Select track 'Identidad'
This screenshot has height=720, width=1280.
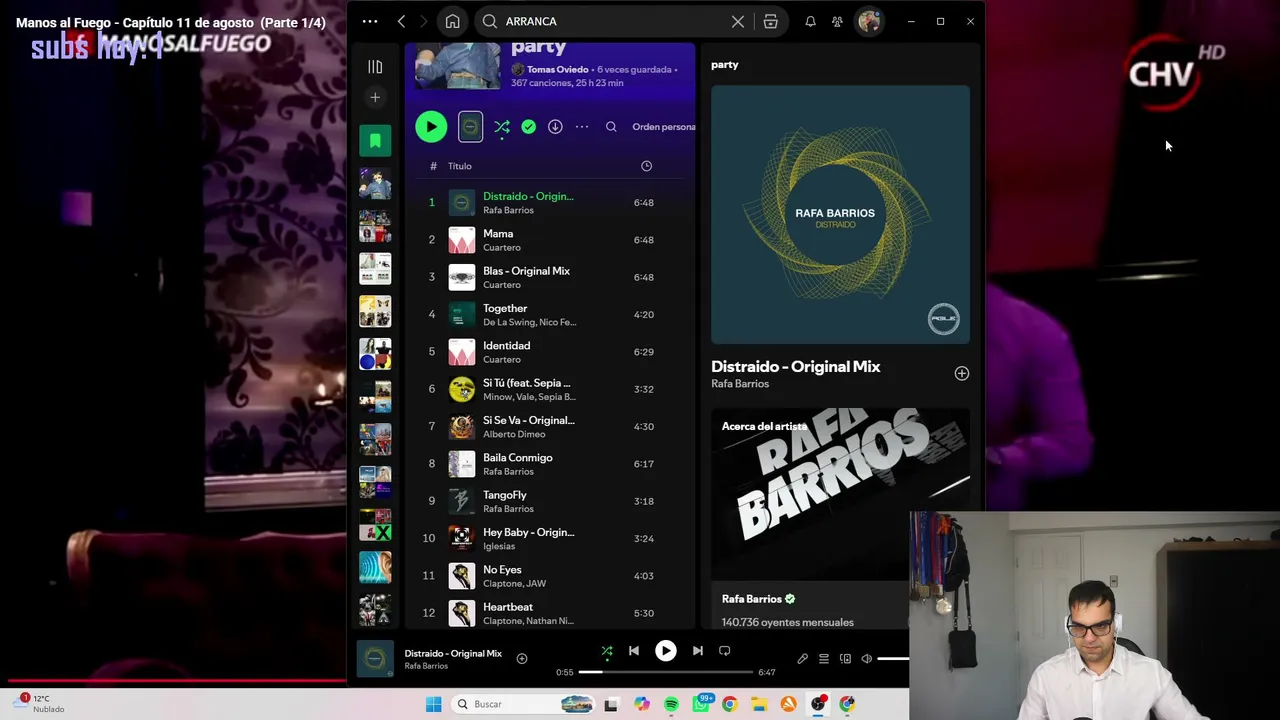548,352
